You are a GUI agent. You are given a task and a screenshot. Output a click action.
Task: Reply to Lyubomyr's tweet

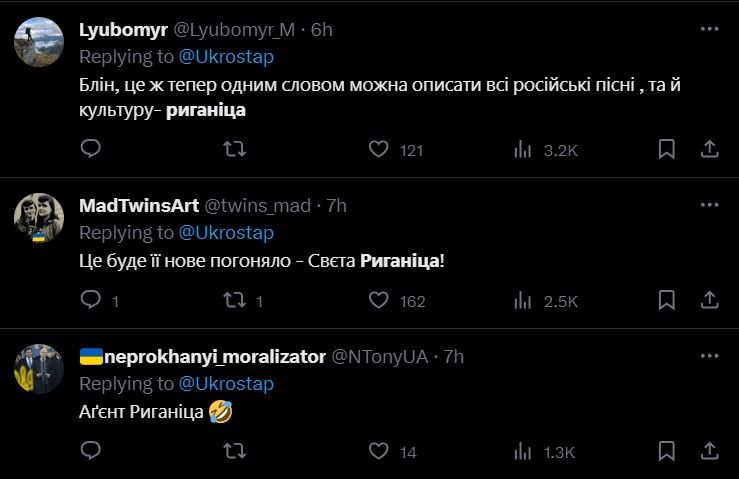coord(90,149)
